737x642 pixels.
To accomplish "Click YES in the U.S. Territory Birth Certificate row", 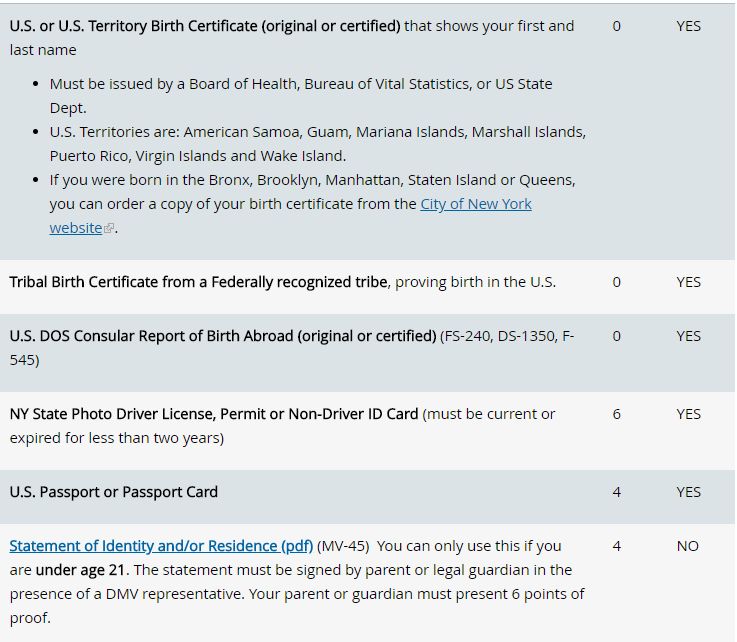I will point(688,26).
